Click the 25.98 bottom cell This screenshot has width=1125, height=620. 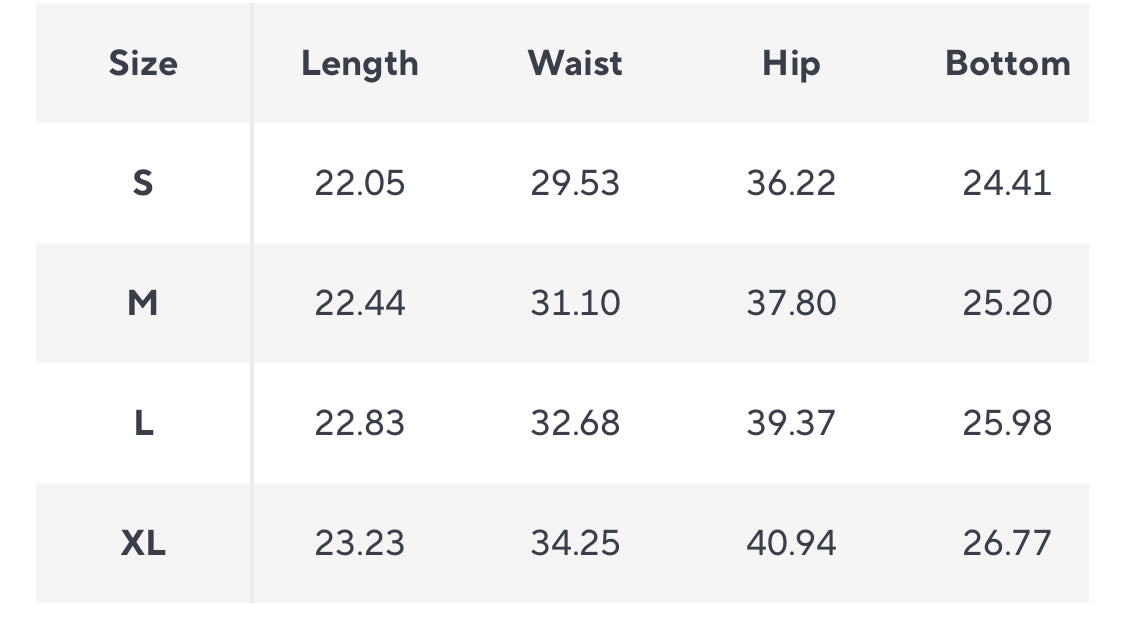click(1007, 423)
